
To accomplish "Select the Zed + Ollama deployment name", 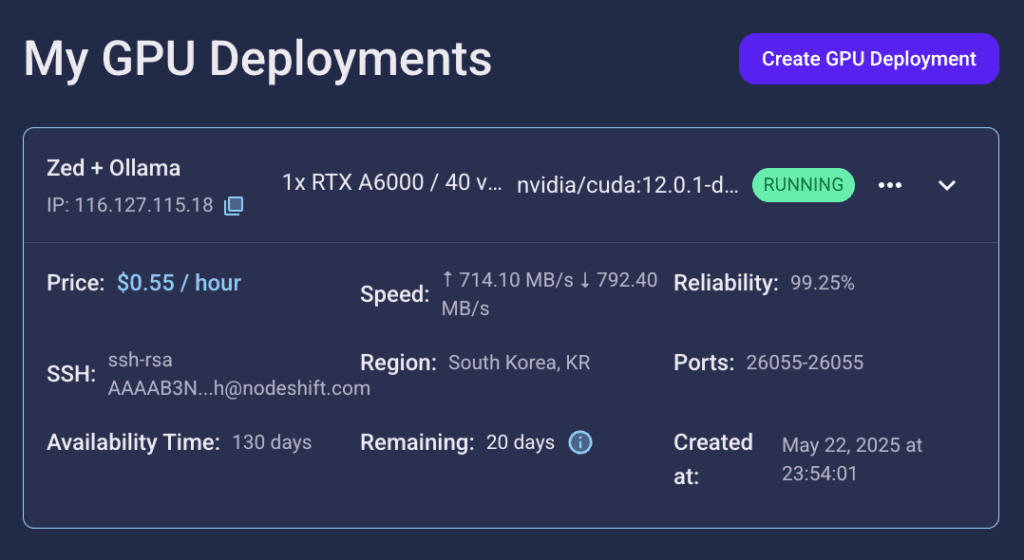I will coord(113,168).
